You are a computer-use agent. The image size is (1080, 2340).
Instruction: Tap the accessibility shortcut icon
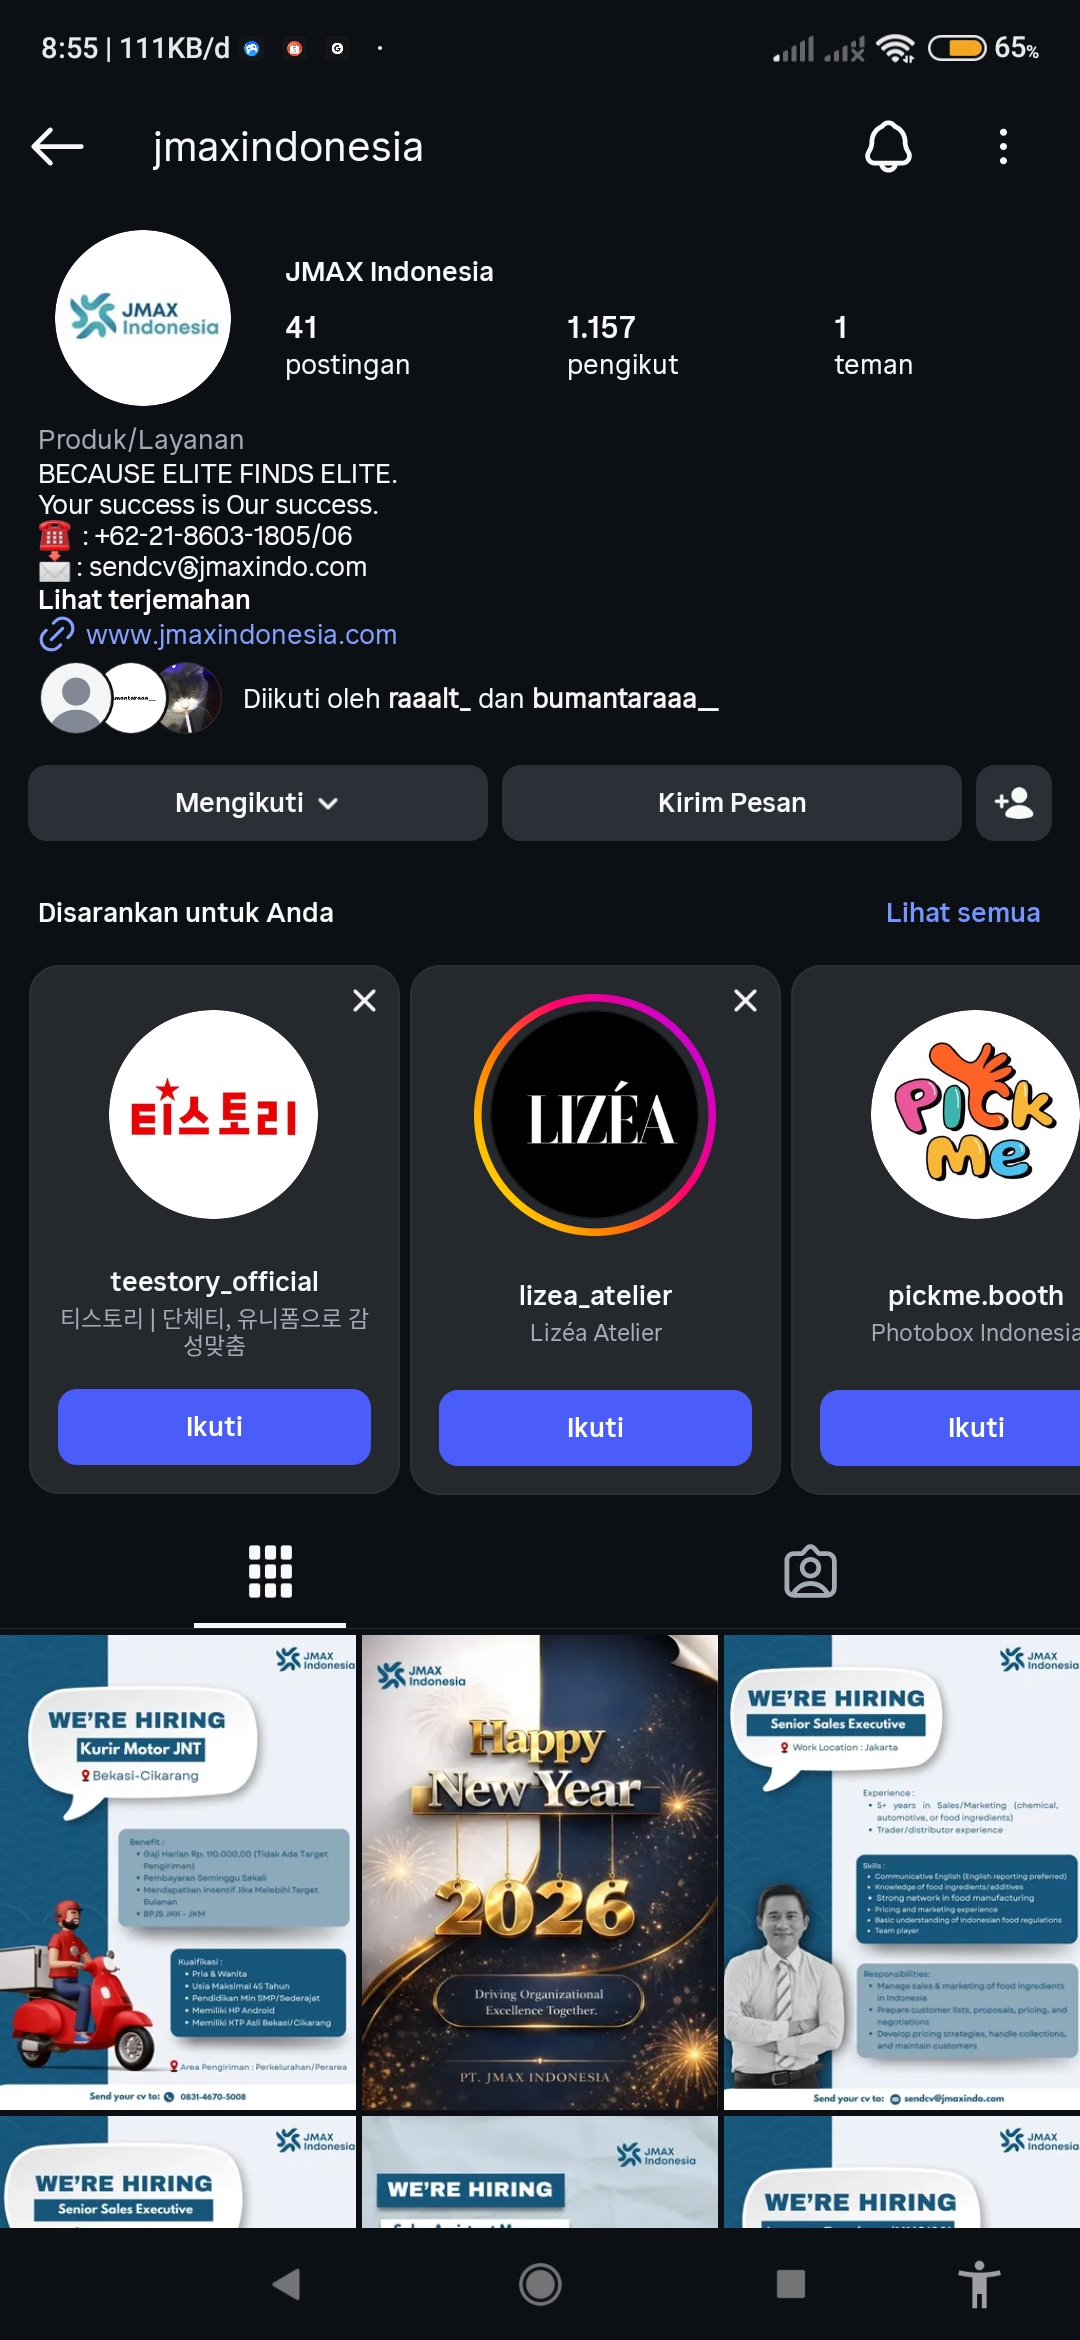[x=979, y=2284]
